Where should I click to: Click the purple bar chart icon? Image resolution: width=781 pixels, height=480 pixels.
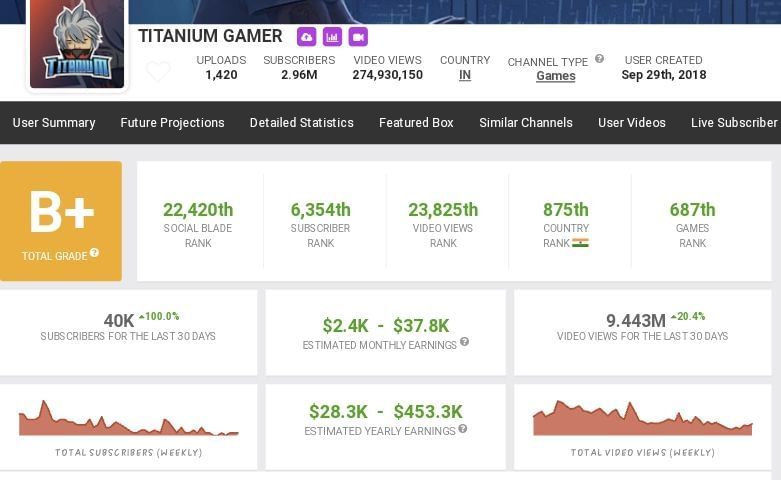tap(332, 37)
